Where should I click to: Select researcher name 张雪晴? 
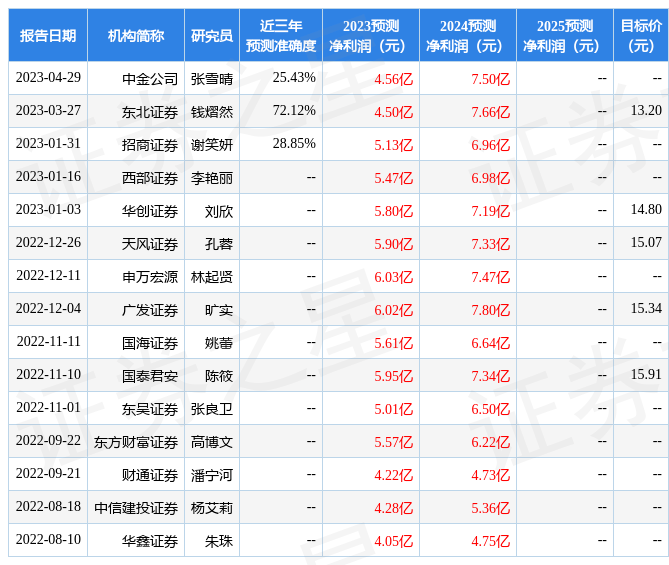(212, 79)
